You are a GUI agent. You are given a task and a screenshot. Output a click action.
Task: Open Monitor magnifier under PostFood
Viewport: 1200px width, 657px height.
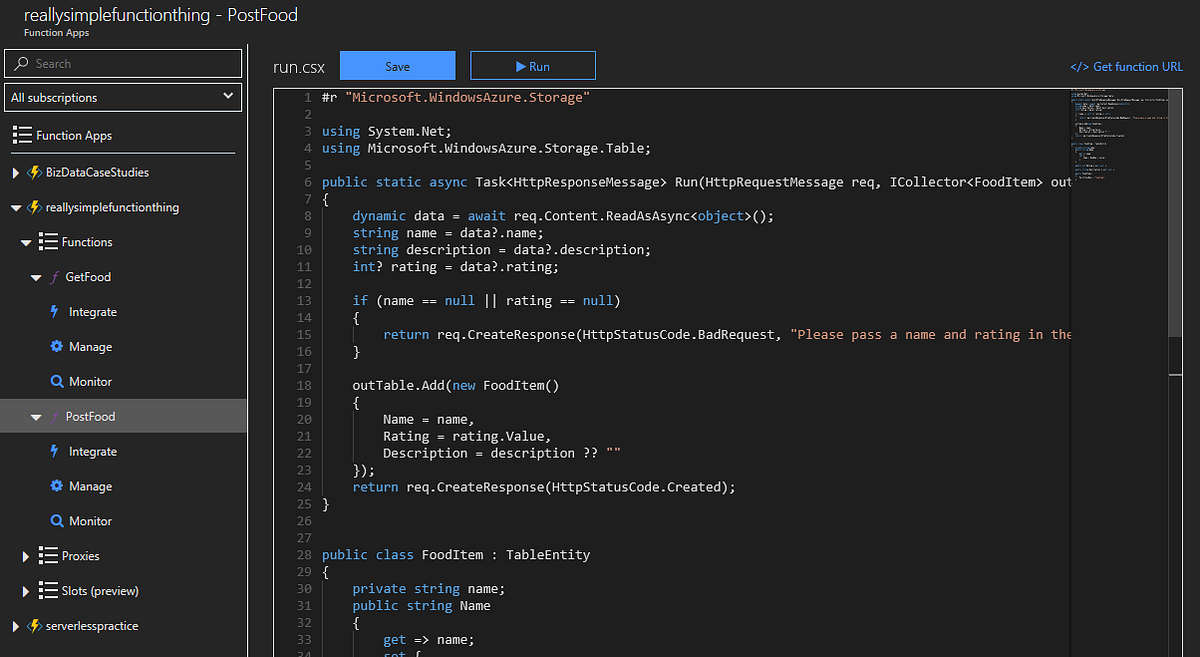[57, 521]
